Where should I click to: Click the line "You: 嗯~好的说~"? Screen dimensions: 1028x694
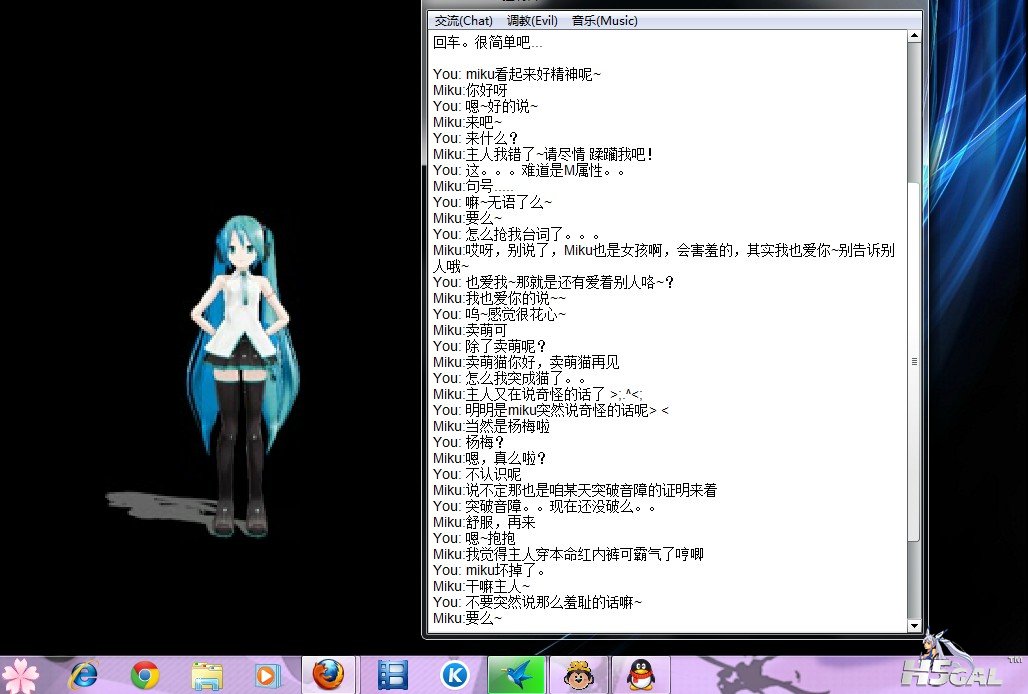pos(485,106)
